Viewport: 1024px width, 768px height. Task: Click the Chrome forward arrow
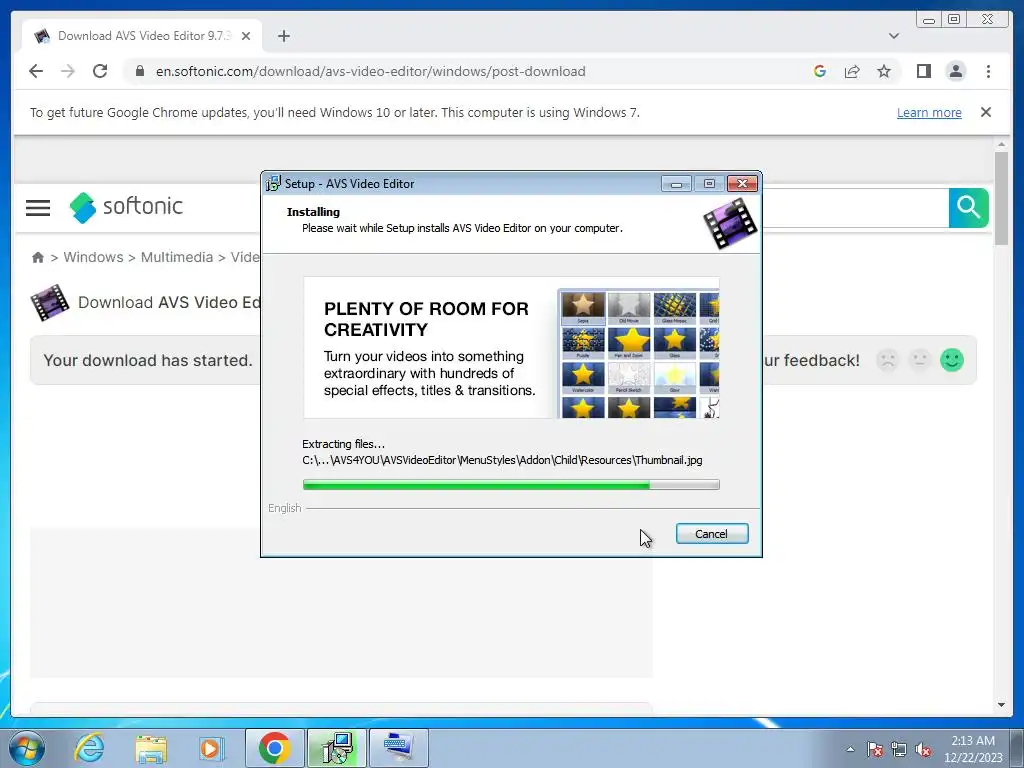(x=68, y=71)
